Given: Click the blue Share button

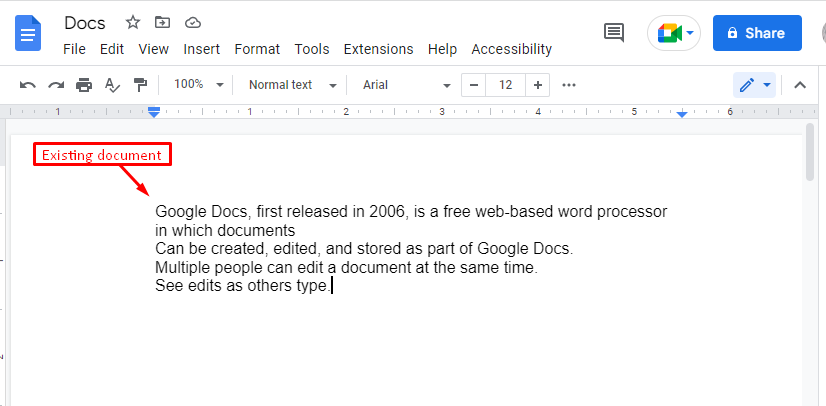Looking at the screenshot, I should (x=757, y=33).
